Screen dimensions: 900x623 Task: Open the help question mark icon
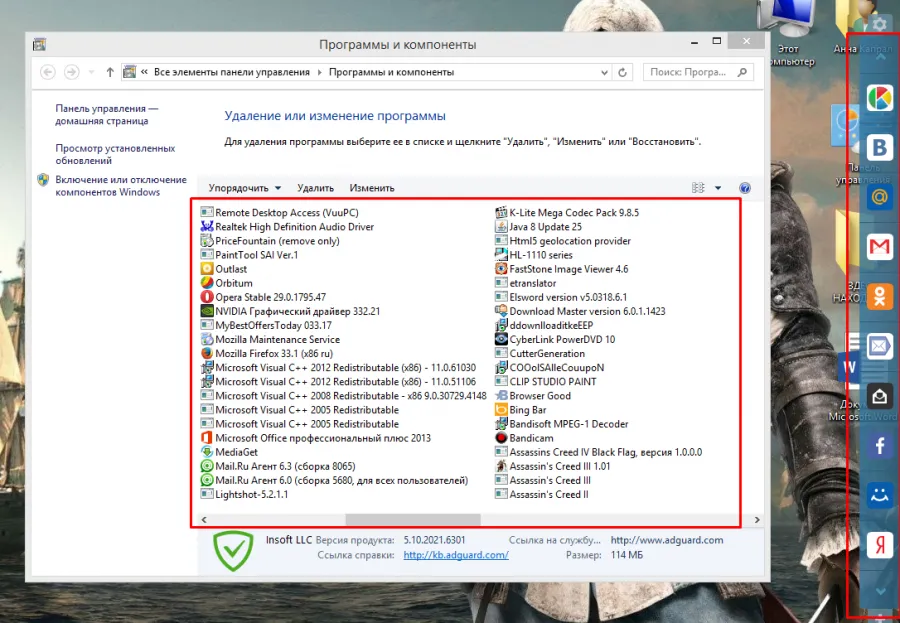click(745, 188)
